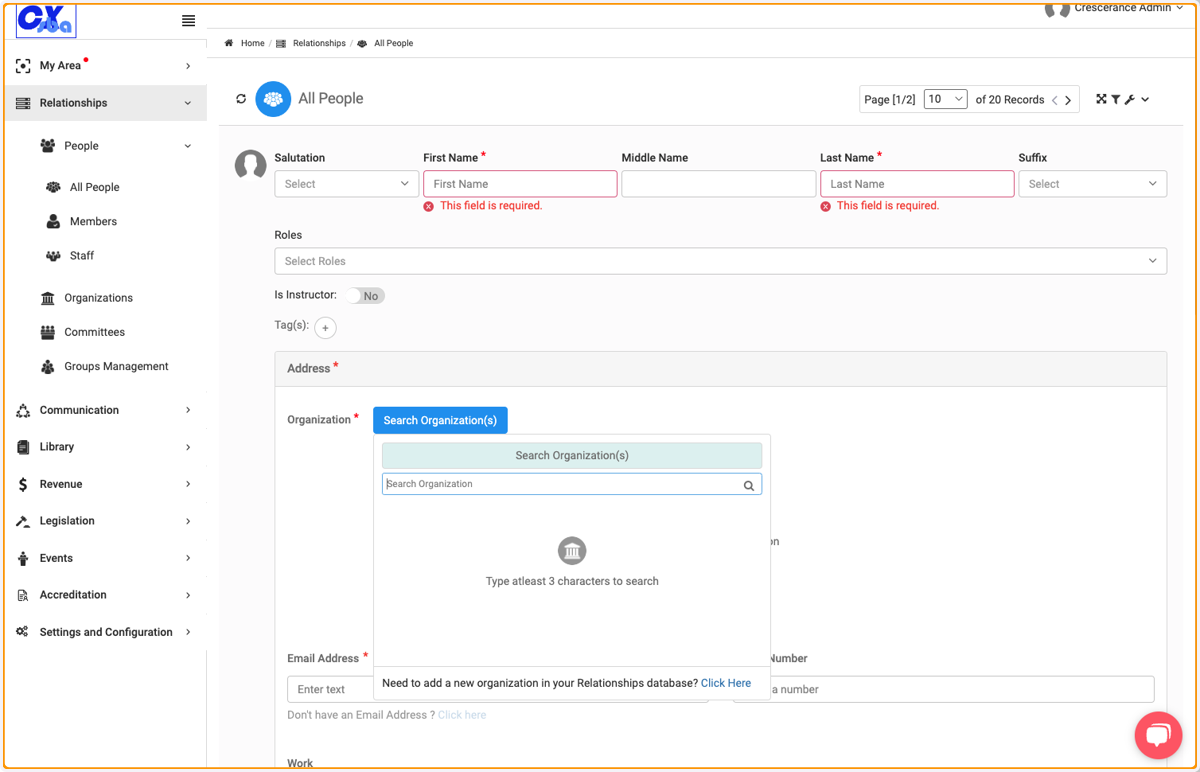The width and height of the screenshot is (1200, 772).
Task: Click the Settings and Configuration gears icon
Action: 23,632
